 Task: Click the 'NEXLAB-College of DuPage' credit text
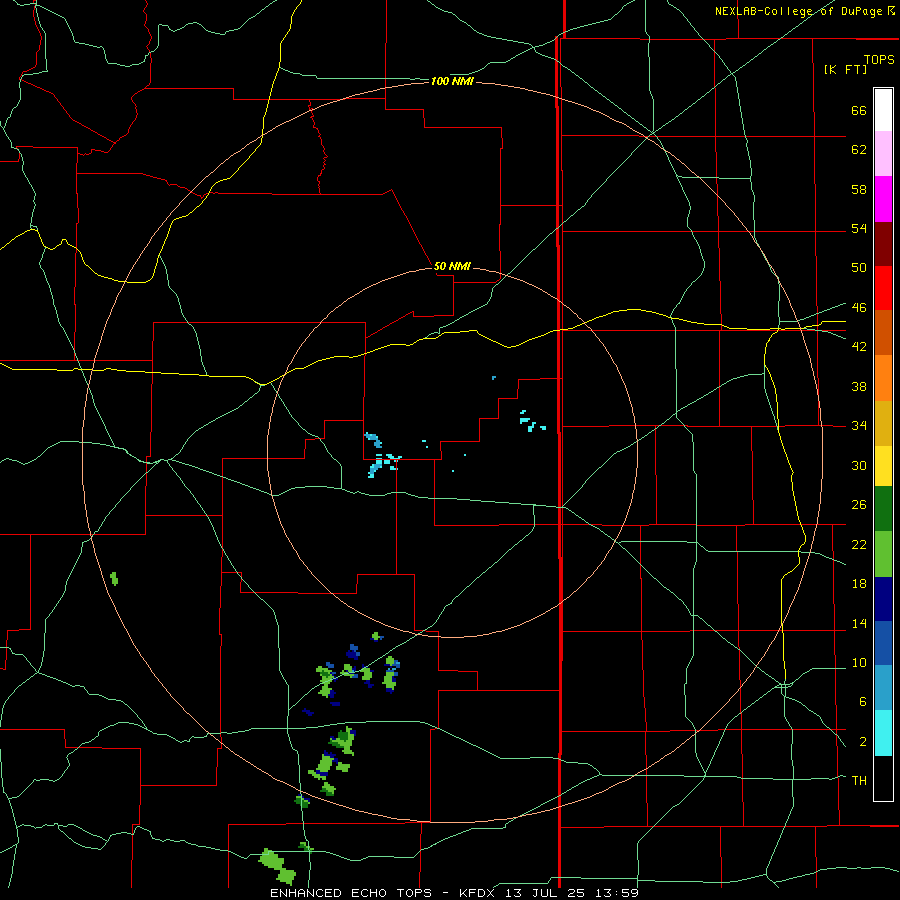point(798,11)
